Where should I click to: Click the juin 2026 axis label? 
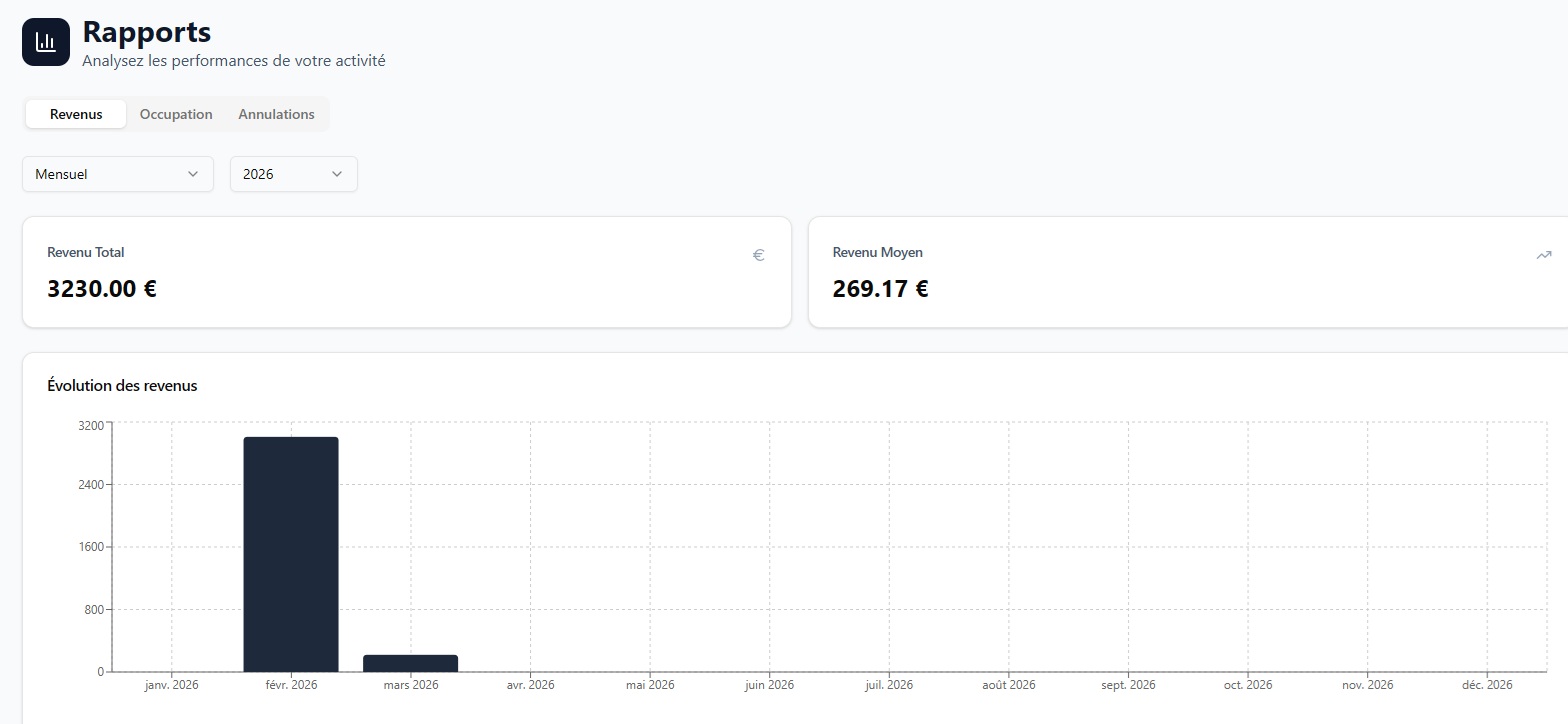pos(769,685)
